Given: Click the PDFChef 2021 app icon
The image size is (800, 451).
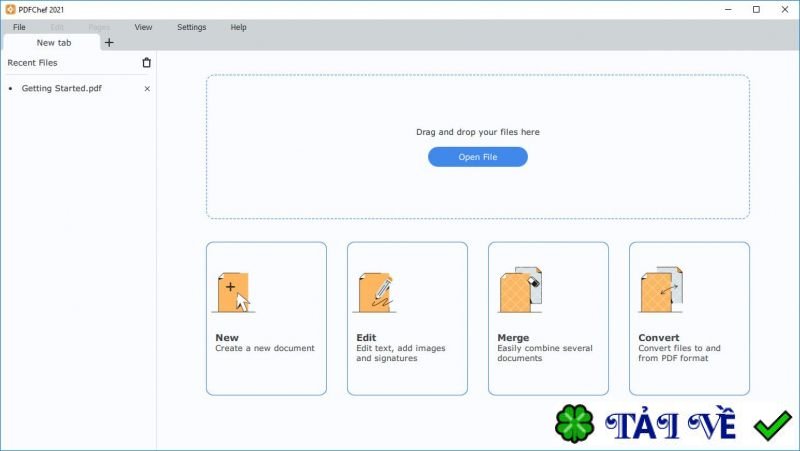Looking at the screenshot, I should (x=10, y=9).
